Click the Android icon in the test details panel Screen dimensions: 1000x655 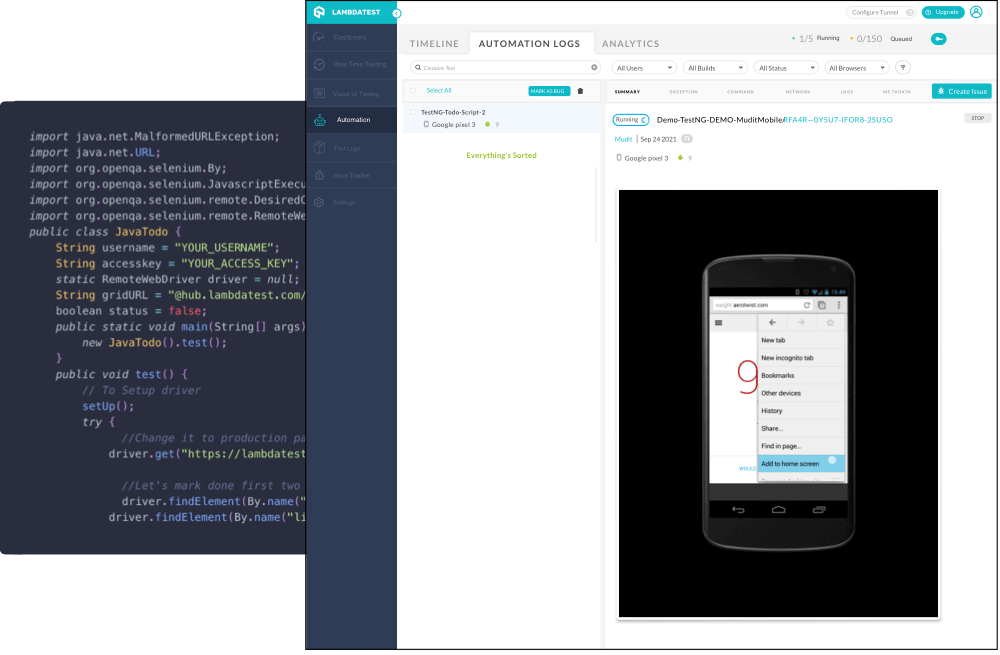pos(680,158)
